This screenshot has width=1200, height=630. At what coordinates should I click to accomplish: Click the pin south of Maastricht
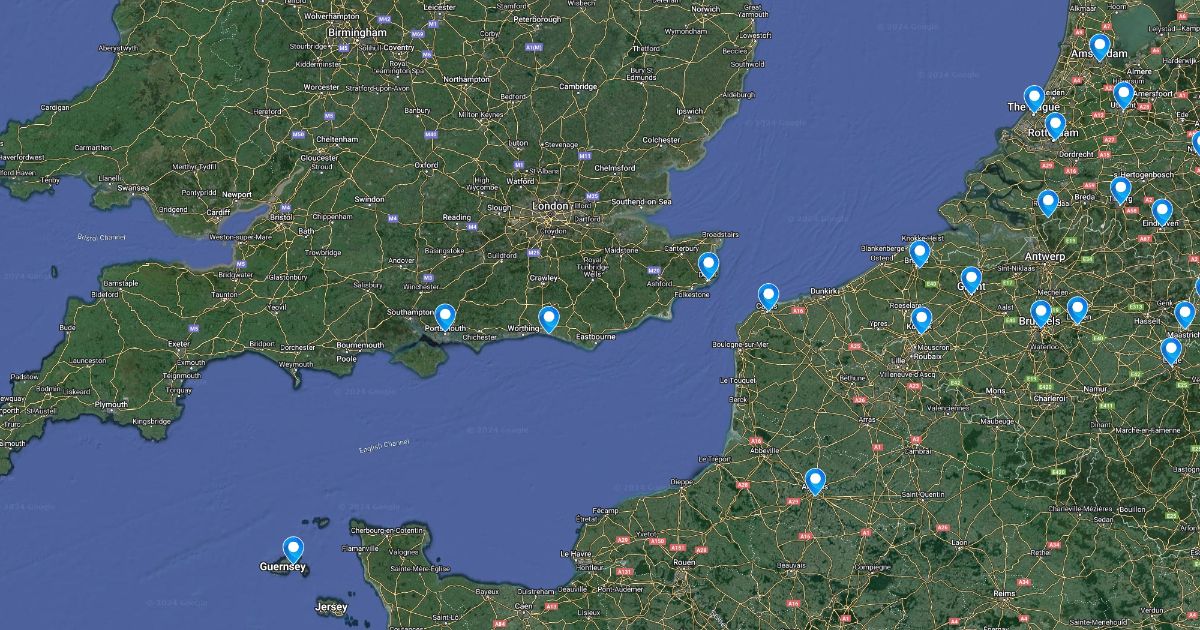pos(1171,351)
